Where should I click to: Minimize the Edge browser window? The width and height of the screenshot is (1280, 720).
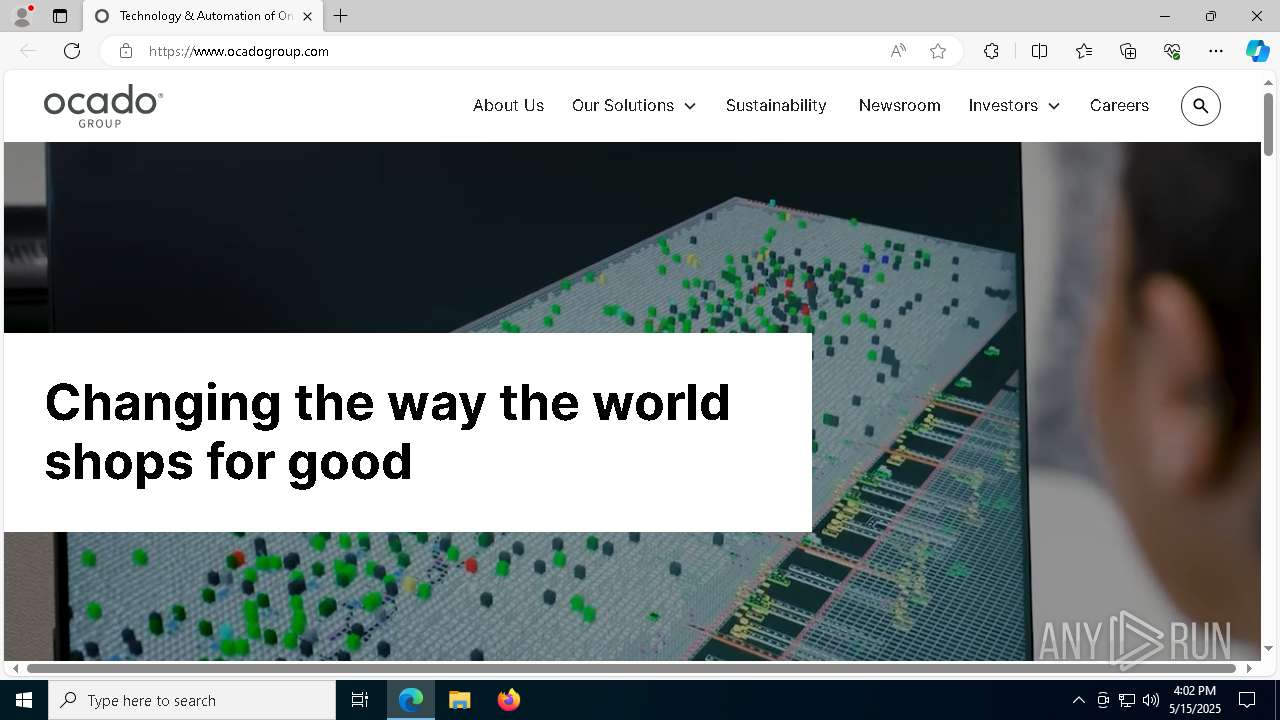tap(1165, 16)
